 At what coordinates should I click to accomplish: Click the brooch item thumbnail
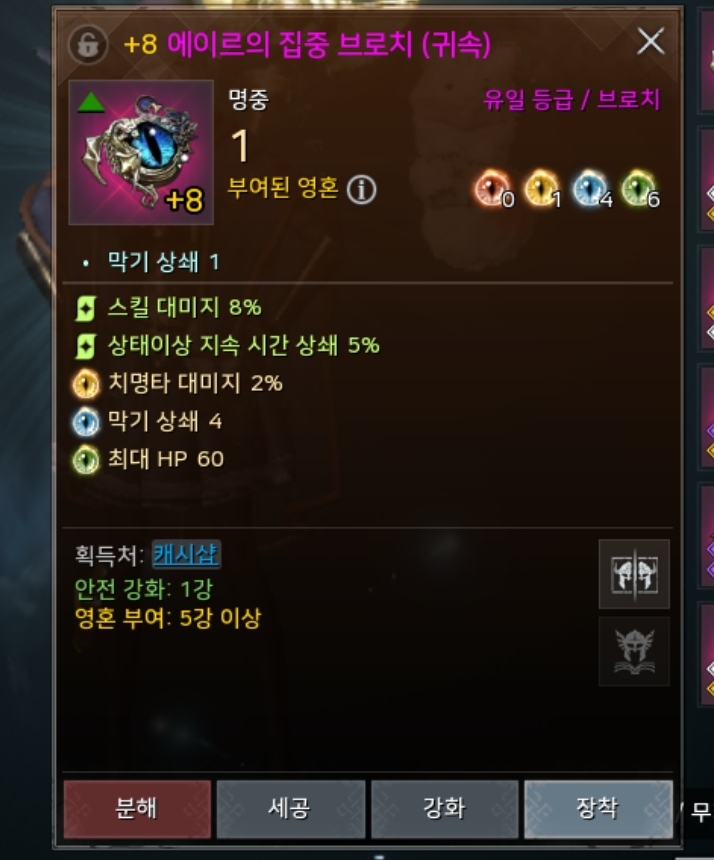pyautogui.click(x=141, y=152)
